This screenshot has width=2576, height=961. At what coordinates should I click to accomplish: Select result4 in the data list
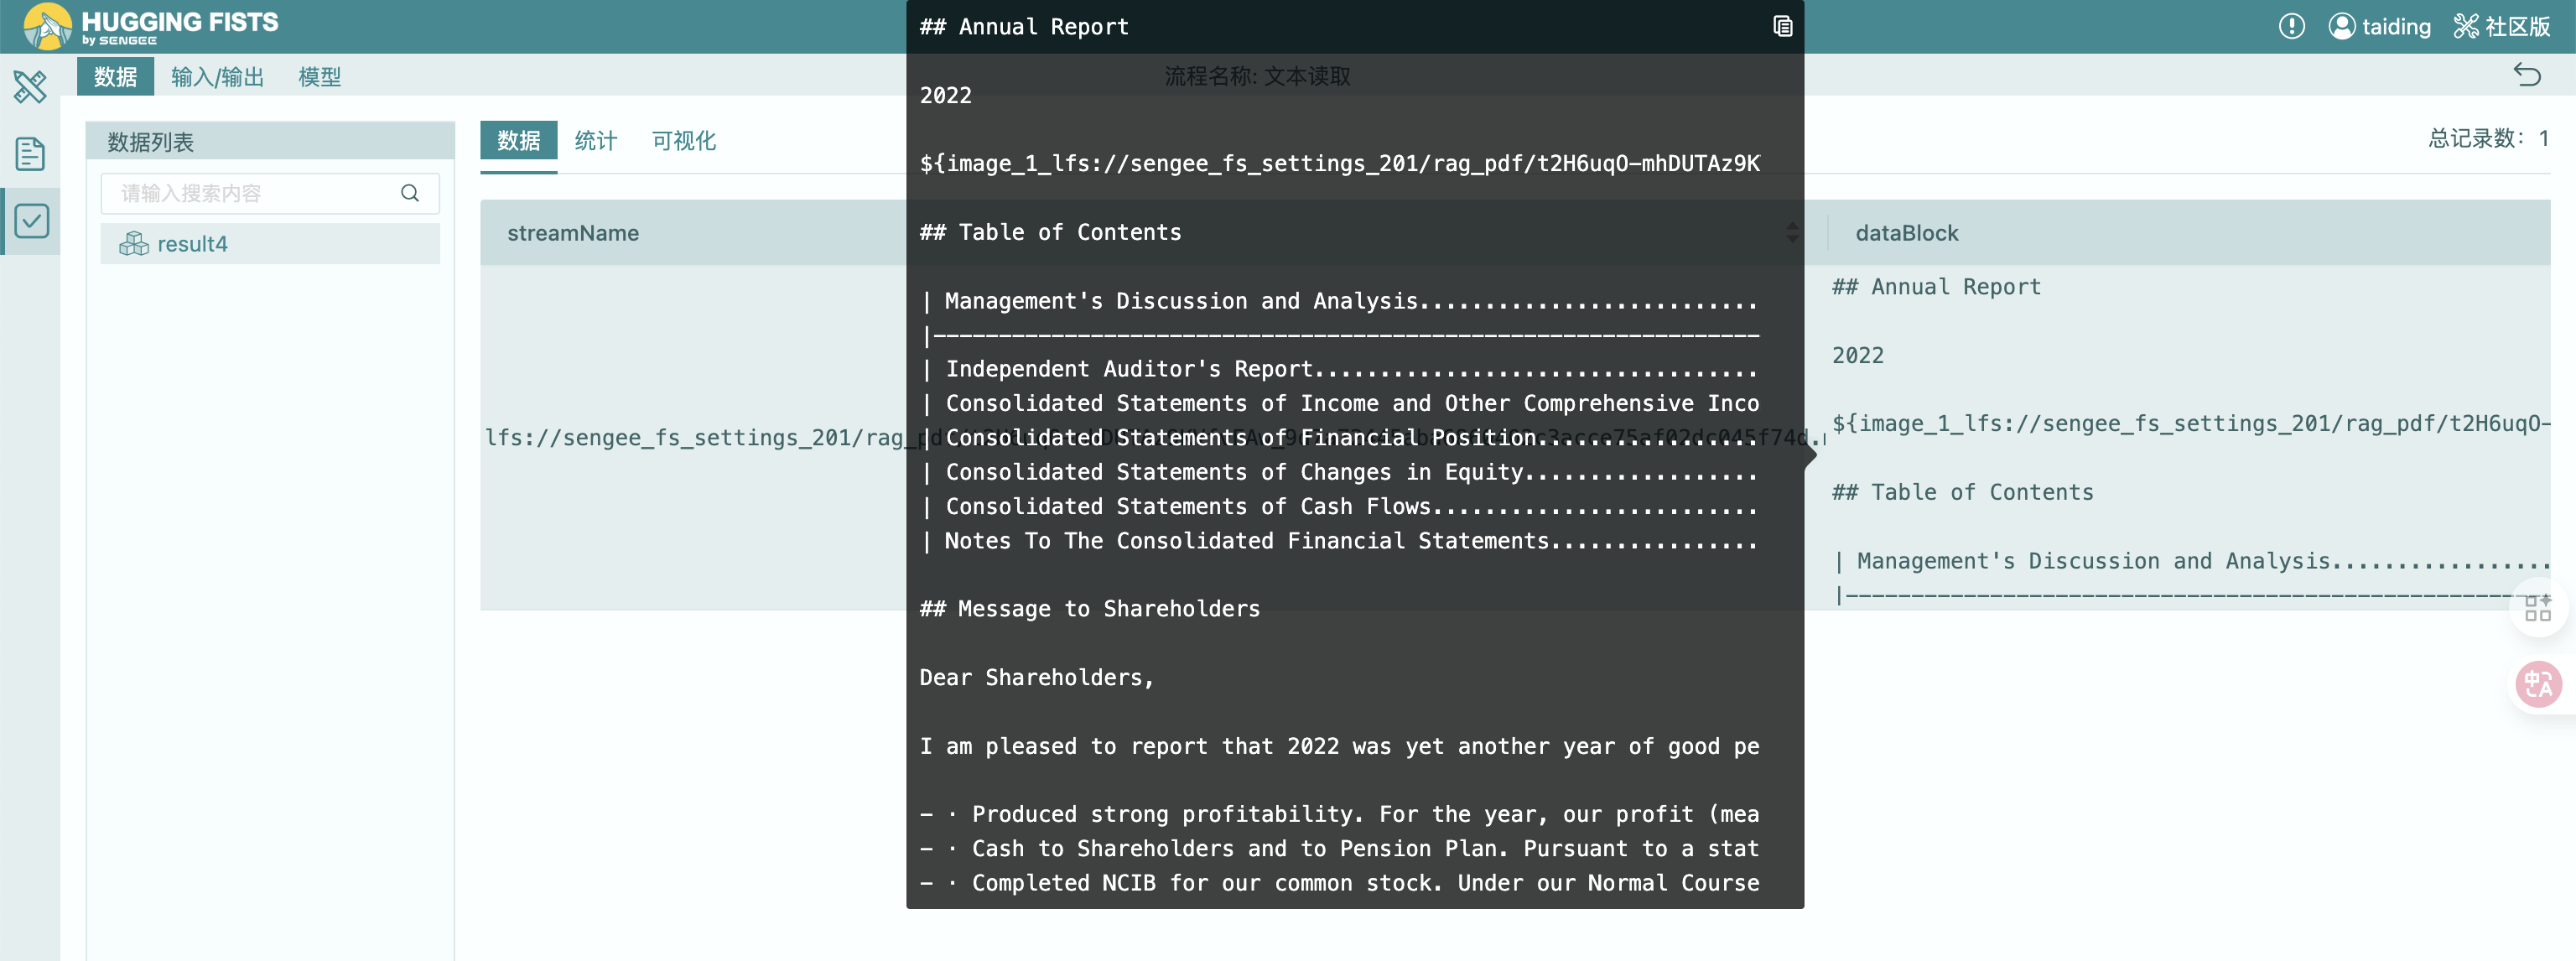pyautogui.click(x=270, y=244)
